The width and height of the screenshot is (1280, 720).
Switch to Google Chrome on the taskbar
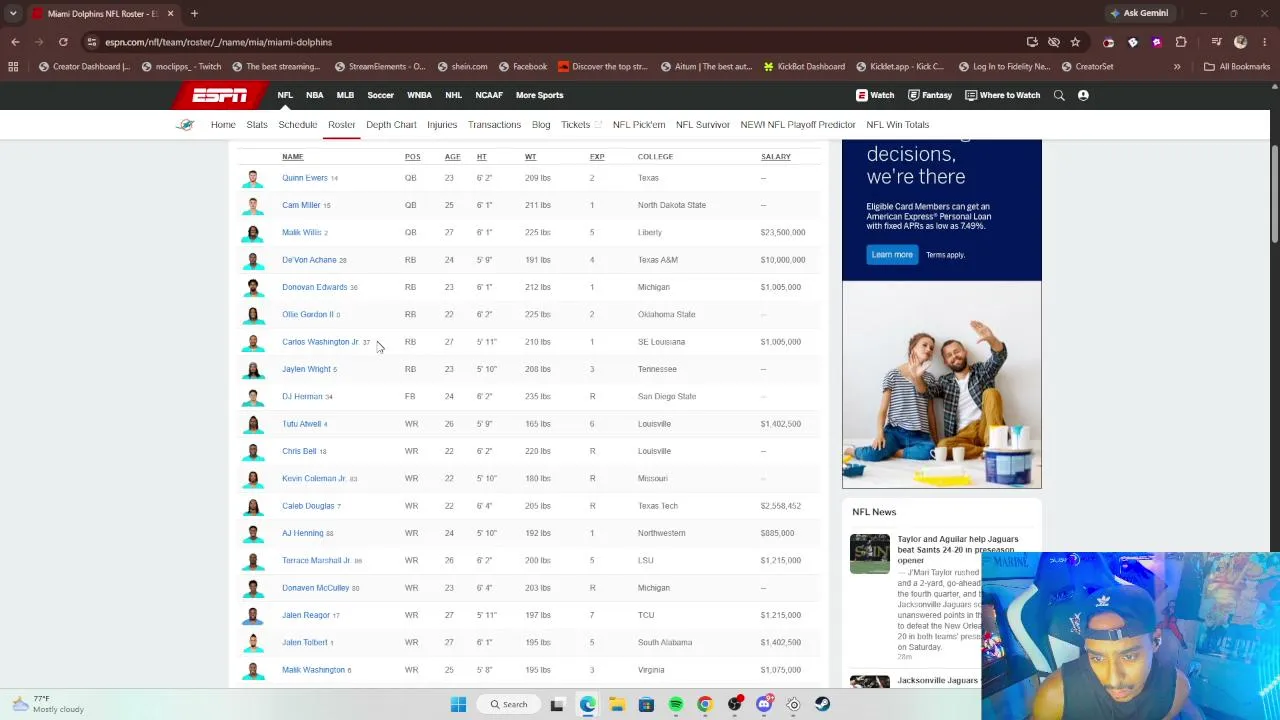click(x=705, y=705)
